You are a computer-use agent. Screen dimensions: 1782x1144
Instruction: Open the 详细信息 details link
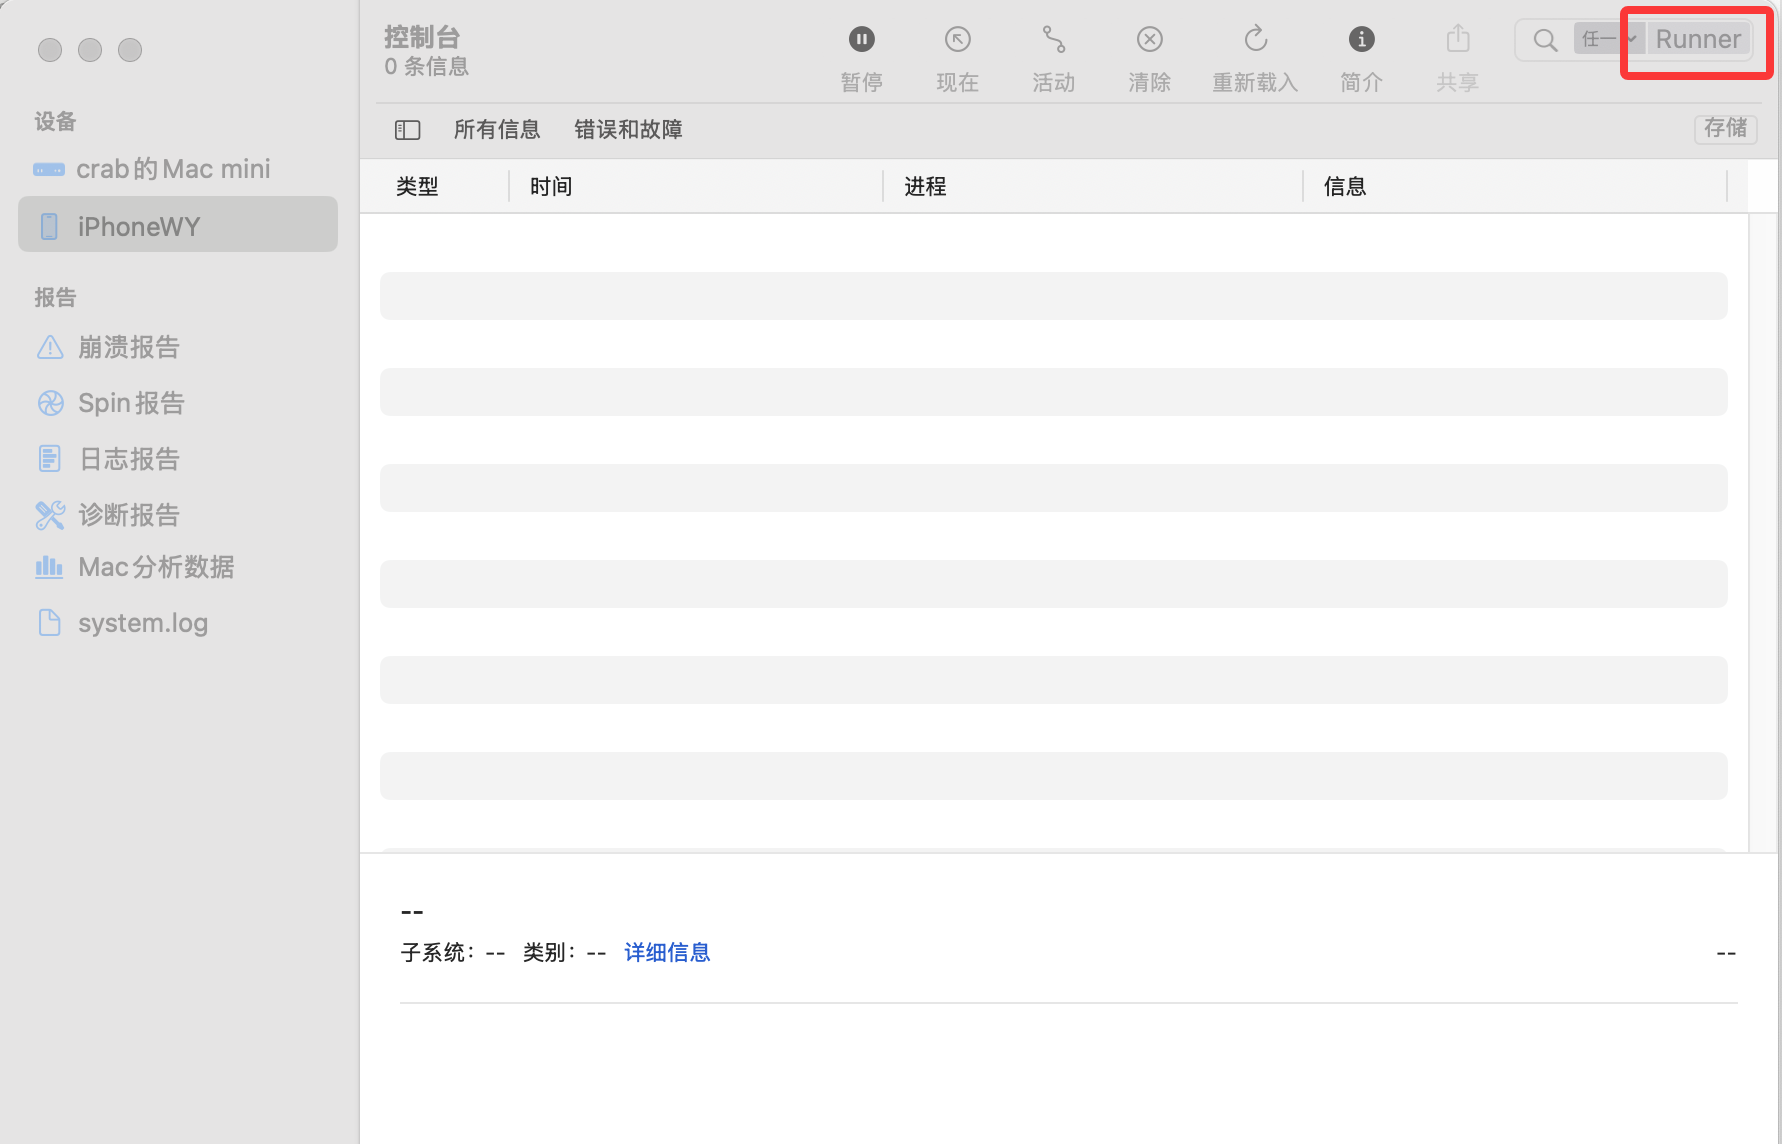(667, 952)
